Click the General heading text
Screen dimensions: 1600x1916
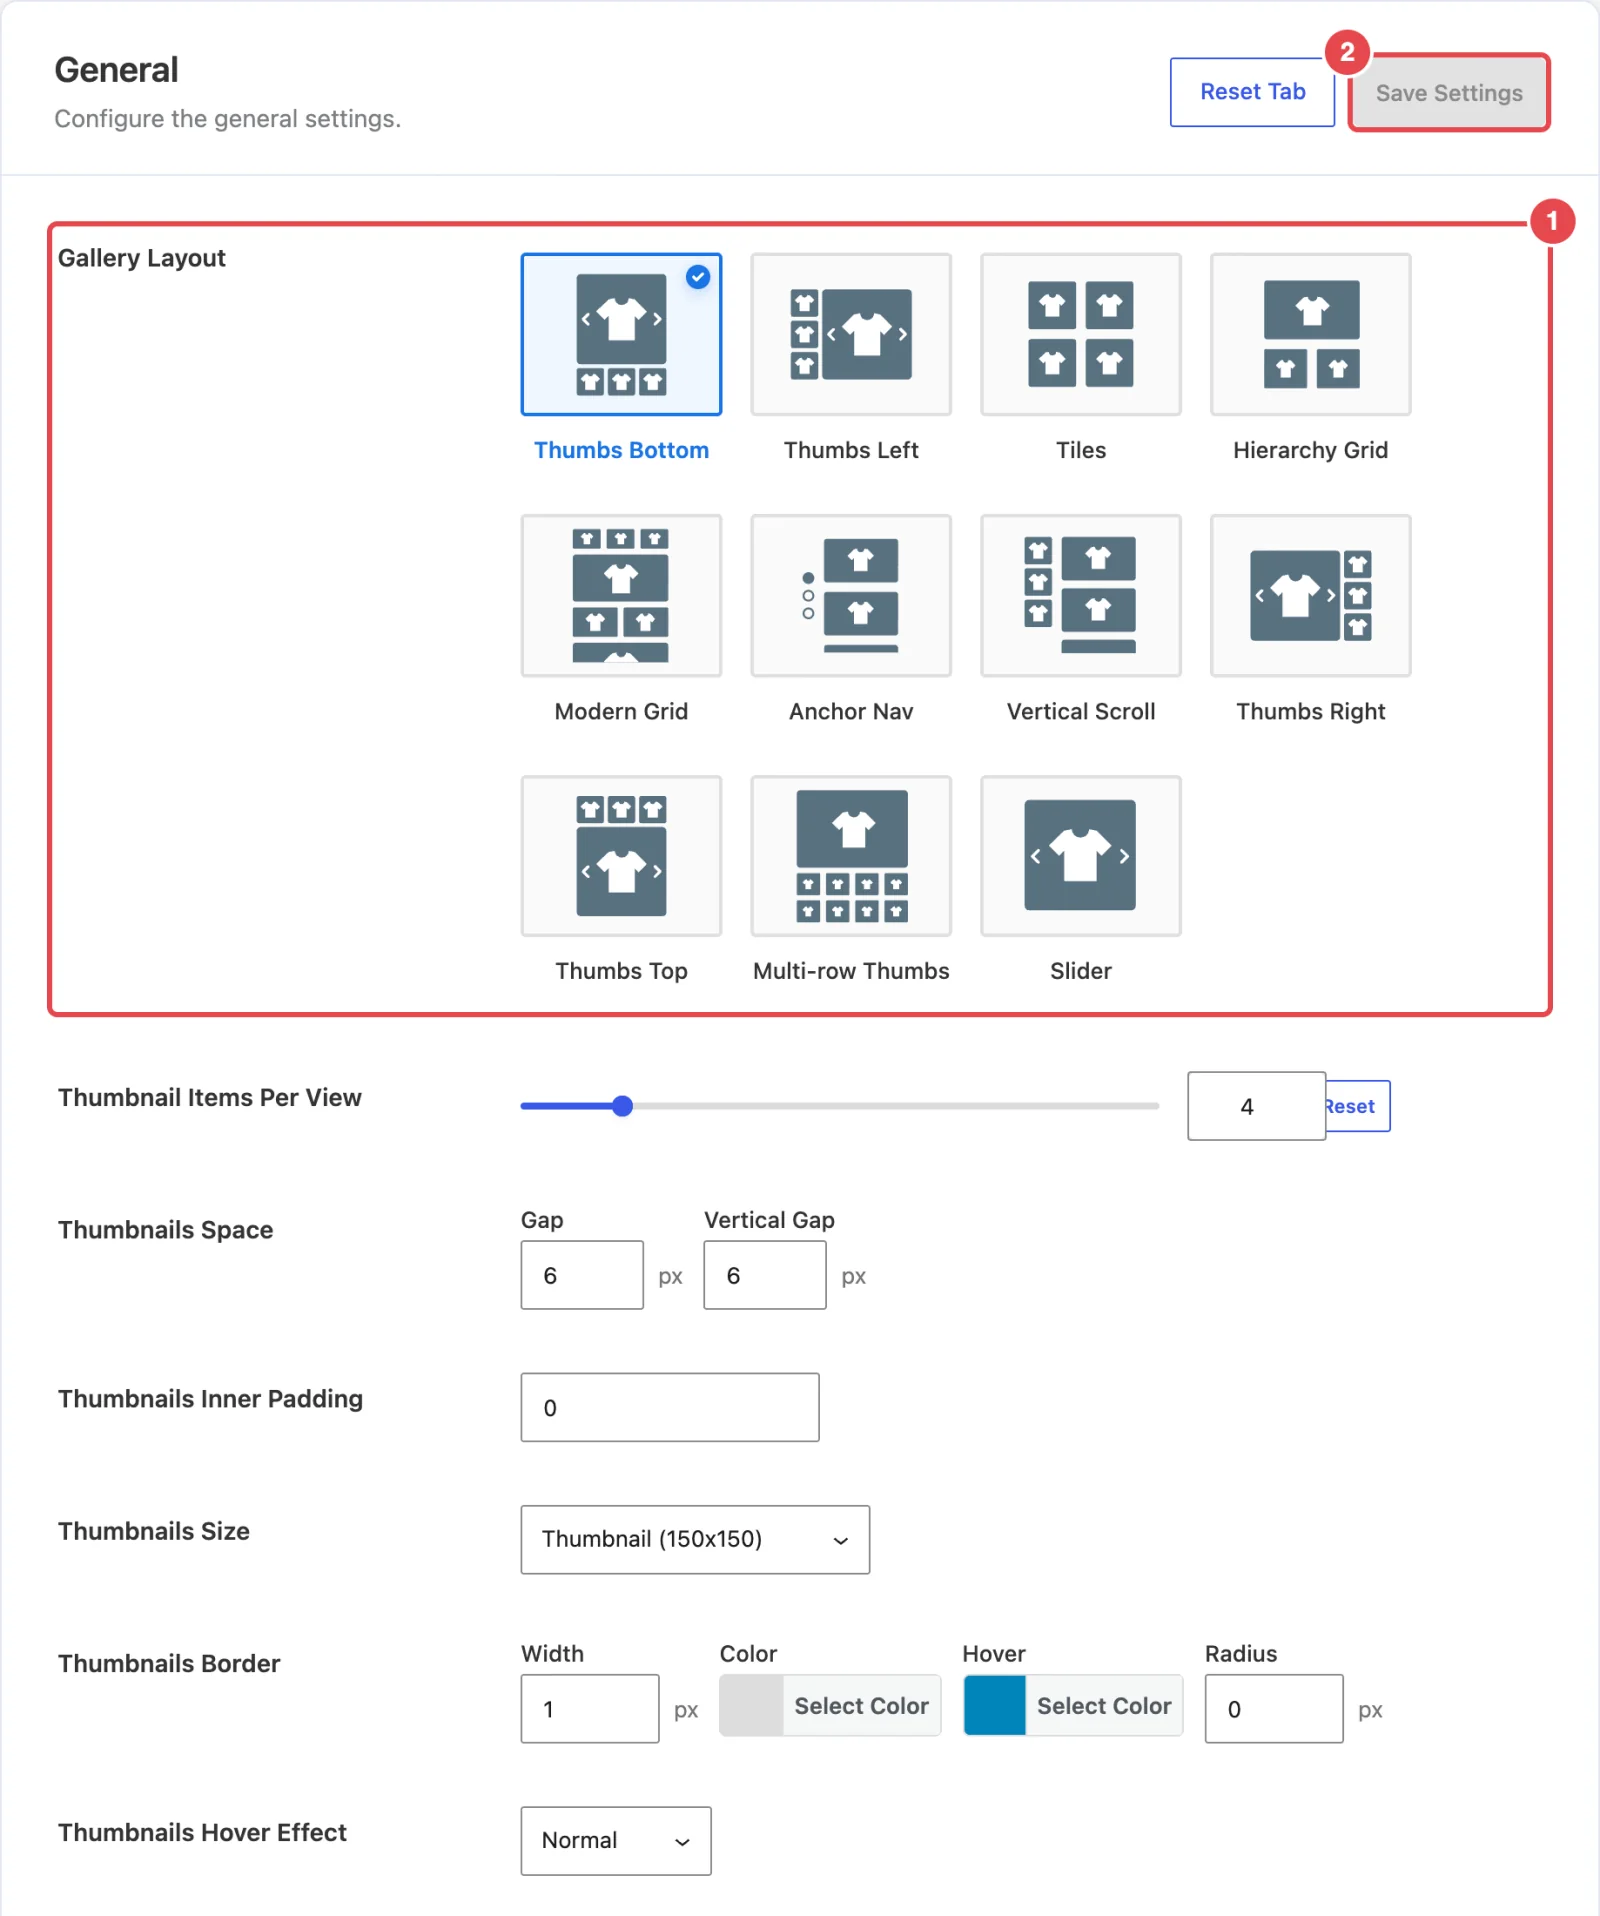pyautogui.click(x=116, y=70)
